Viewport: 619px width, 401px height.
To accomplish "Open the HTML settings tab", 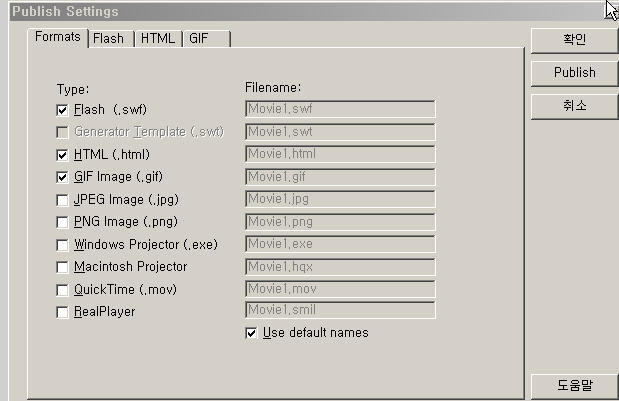I will 158,39.
